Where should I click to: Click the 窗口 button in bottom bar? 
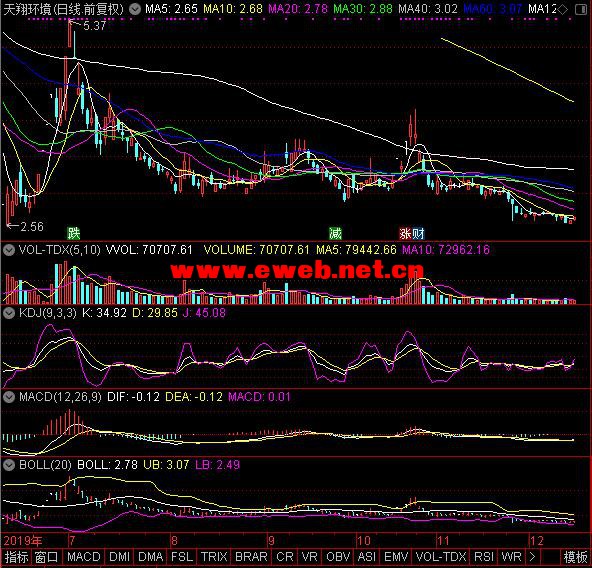point(46,557)
